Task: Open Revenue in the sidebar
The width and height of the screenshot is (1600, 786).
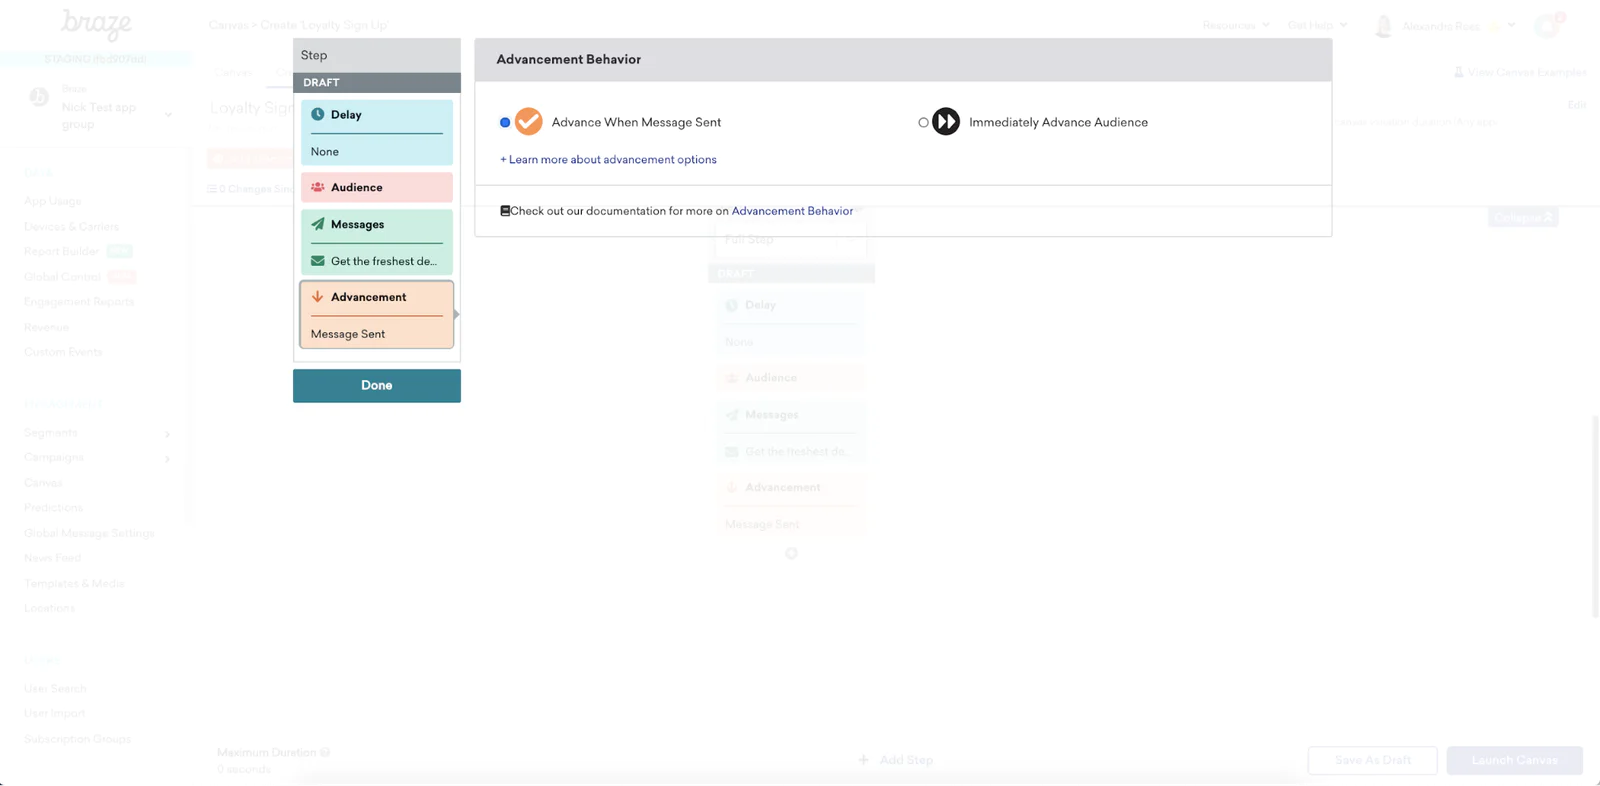Action: coord(46,327)
